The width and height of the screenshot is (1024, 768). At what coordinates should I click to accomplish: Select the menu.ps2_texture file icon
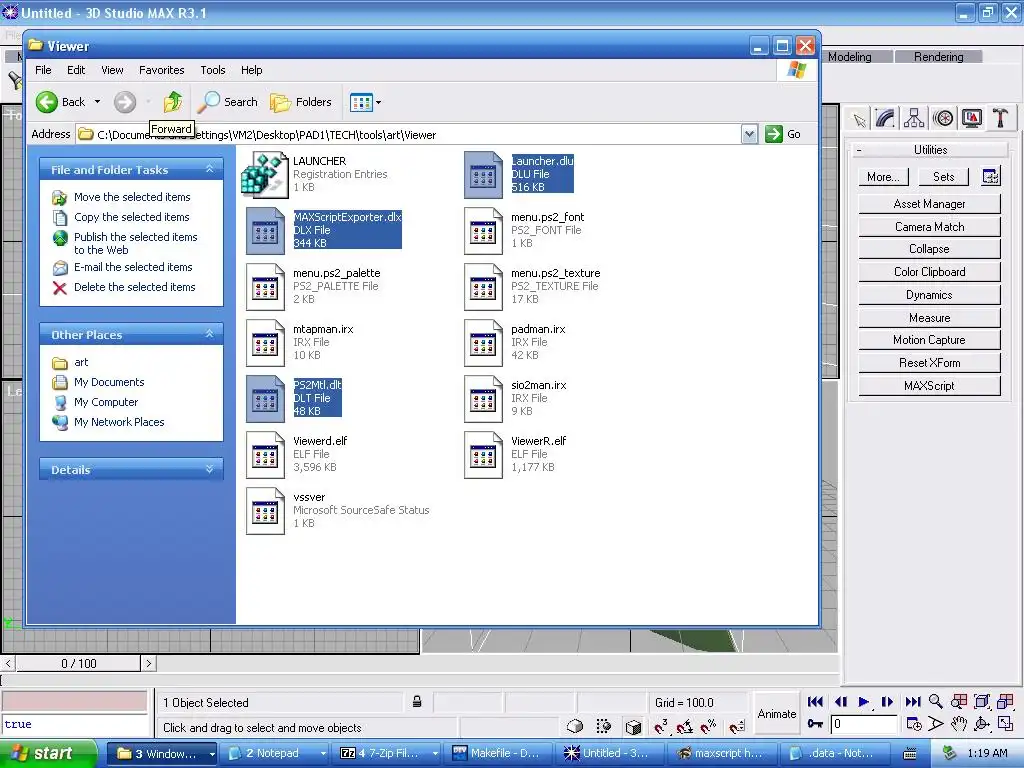point(483,287)
